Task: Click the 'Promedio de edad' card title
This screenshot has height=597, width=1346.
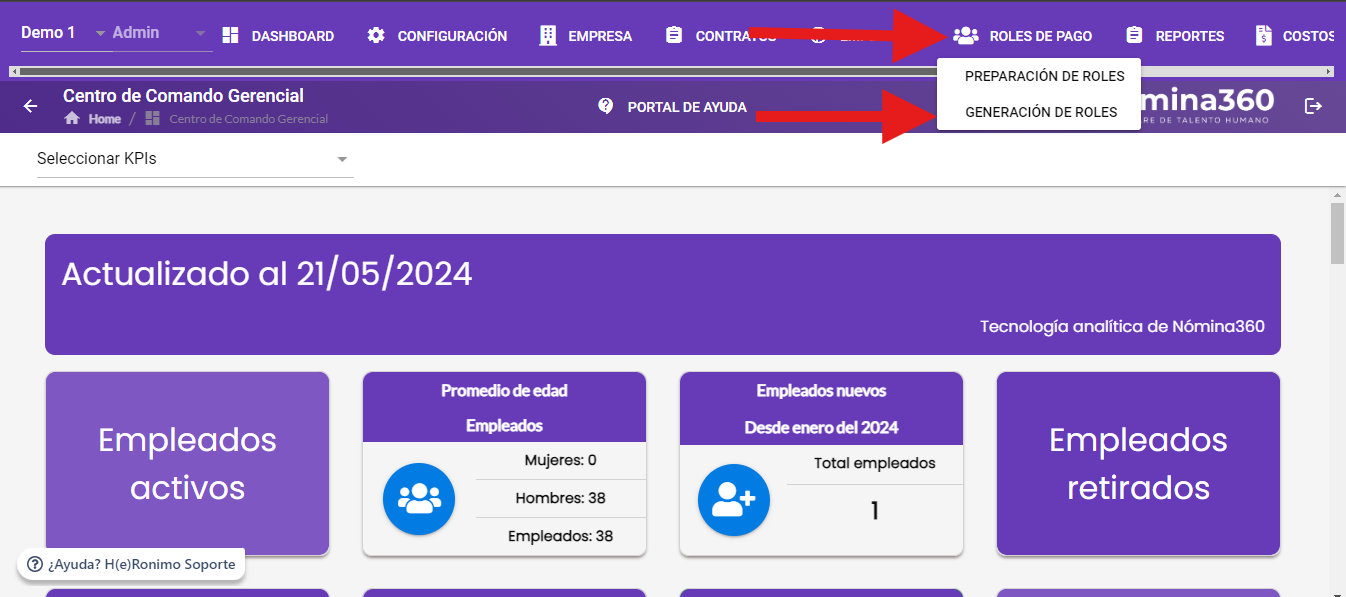Action: 504,390
